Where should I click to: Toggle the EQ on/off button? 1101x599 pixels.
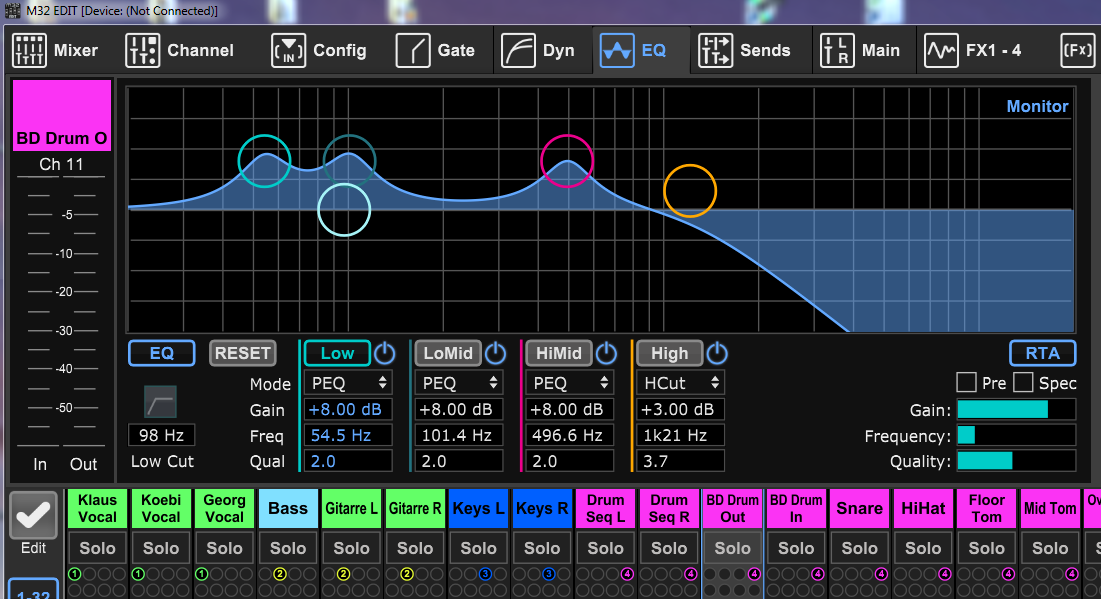point(161,353)
